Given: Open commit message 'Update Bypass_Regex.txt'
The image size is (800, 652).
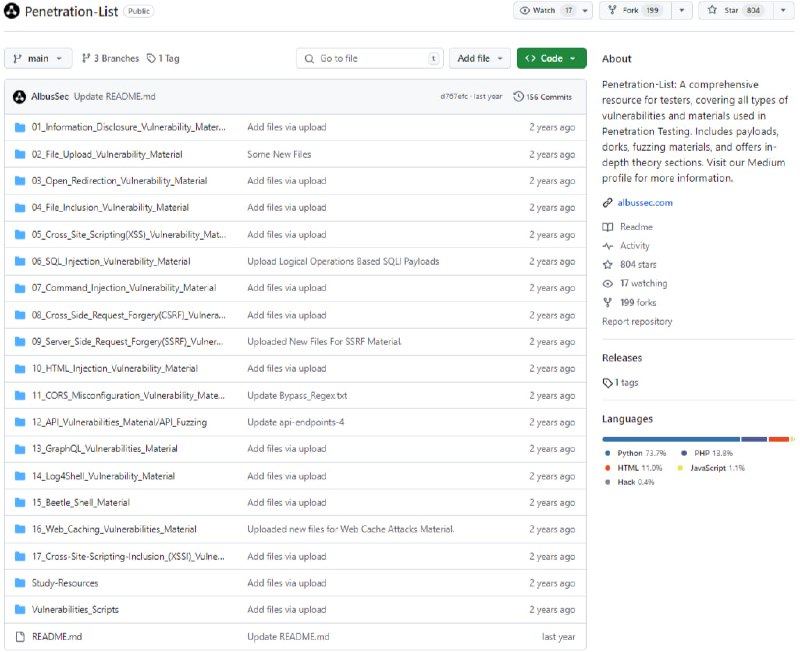Looking at the screenshot, I should [297, 395].
